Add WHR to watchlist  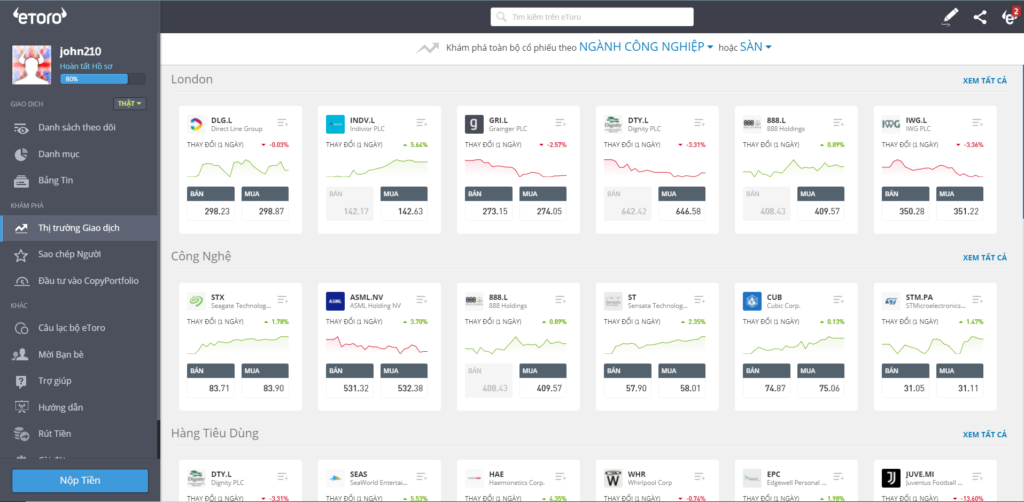point(699,477)
